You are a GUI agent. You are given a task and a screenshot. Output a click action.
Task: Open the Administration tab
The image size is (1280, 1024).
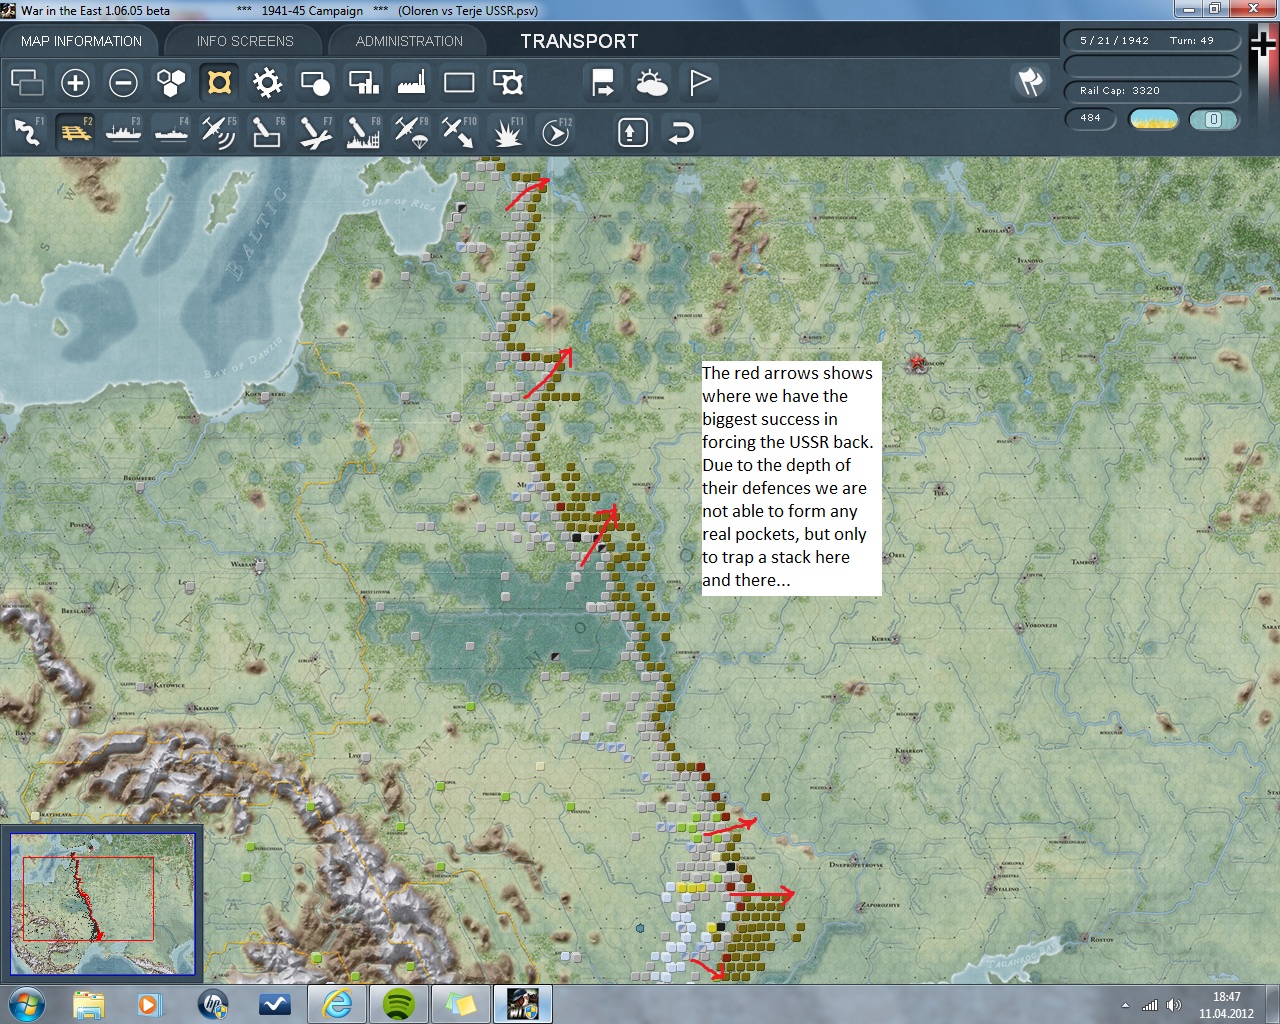point(409,41)
